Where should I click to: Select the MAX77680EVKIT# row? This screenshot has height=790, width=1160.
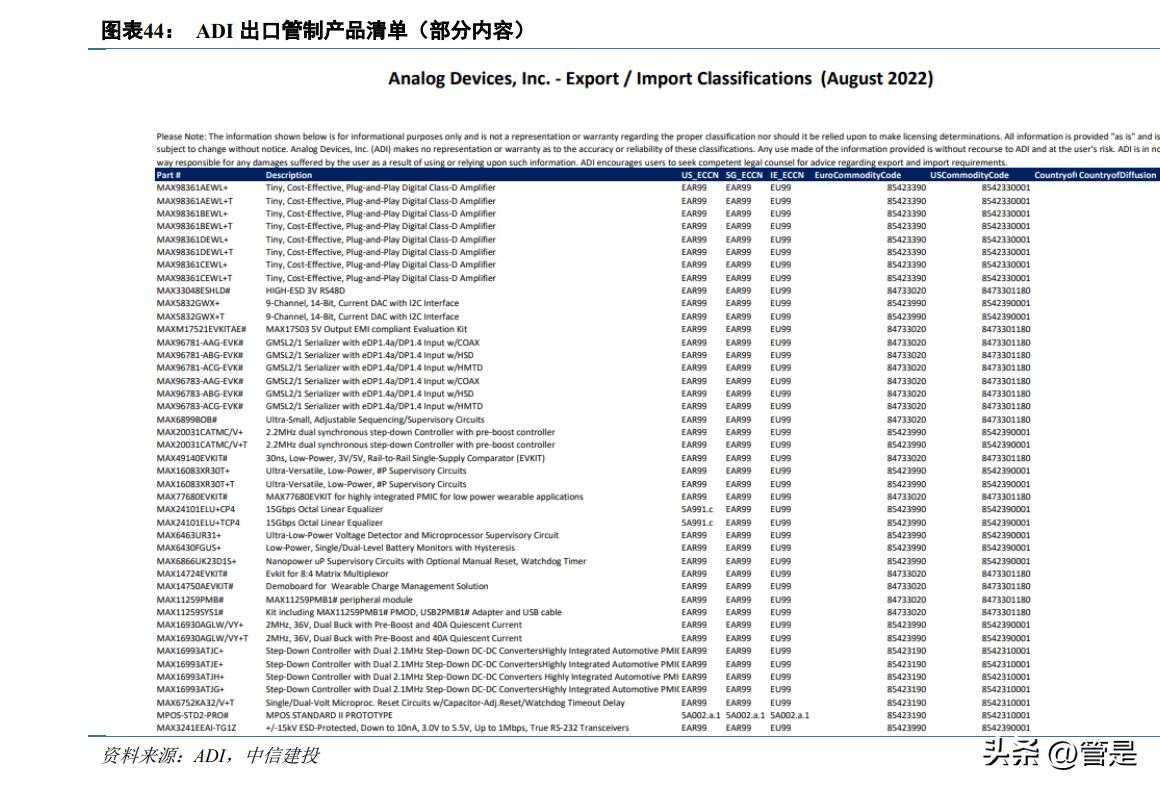click(x=198, y=496)
